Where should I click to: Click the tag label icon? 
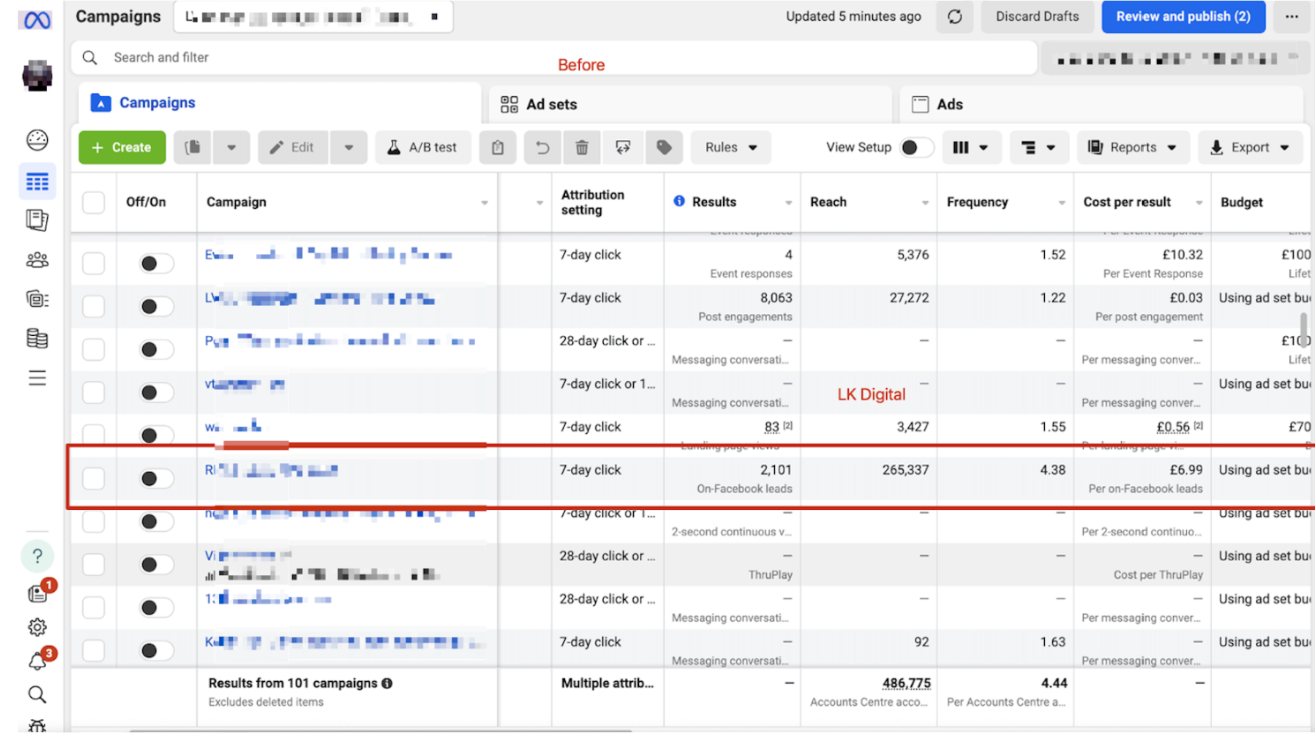tap(664, 147)
